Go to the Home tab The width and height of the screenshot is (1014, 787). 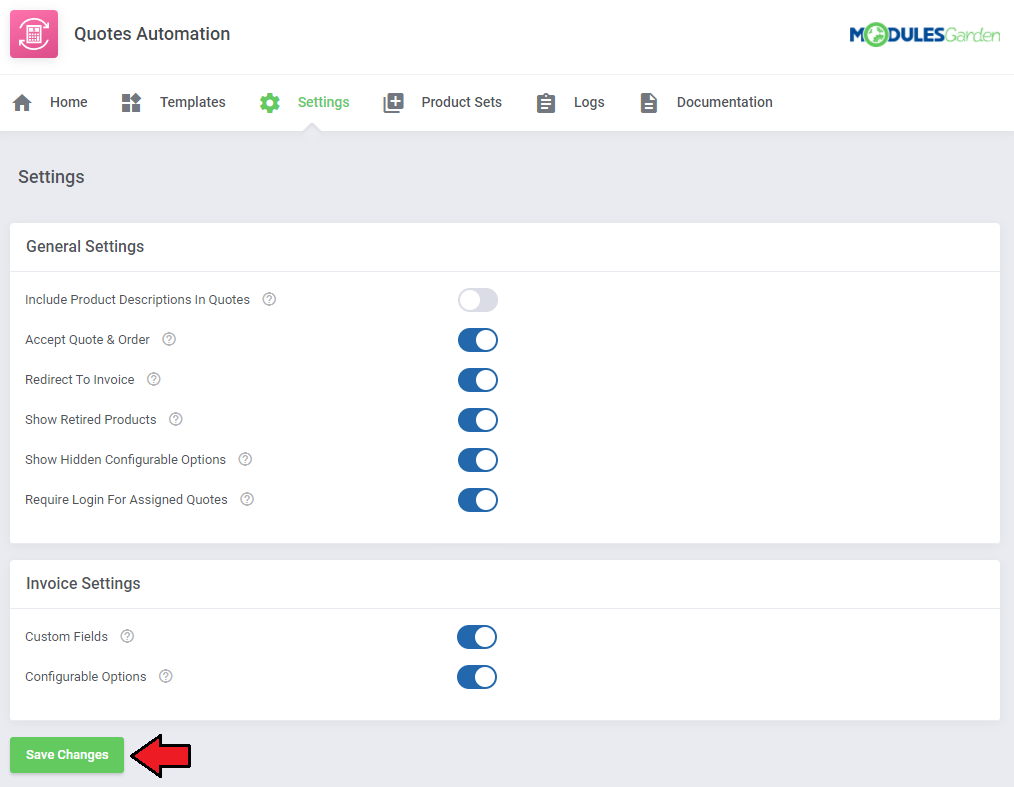(69, 102)
